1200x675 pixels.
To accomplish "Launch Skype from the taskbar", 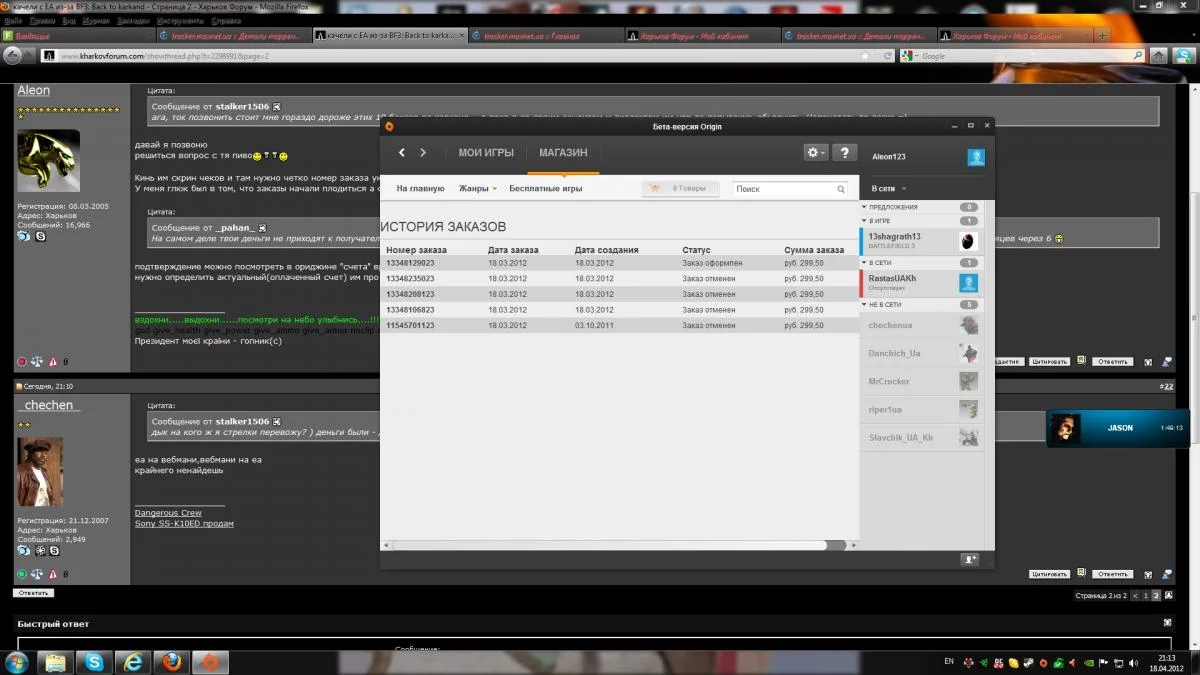I will pos(94,662).
